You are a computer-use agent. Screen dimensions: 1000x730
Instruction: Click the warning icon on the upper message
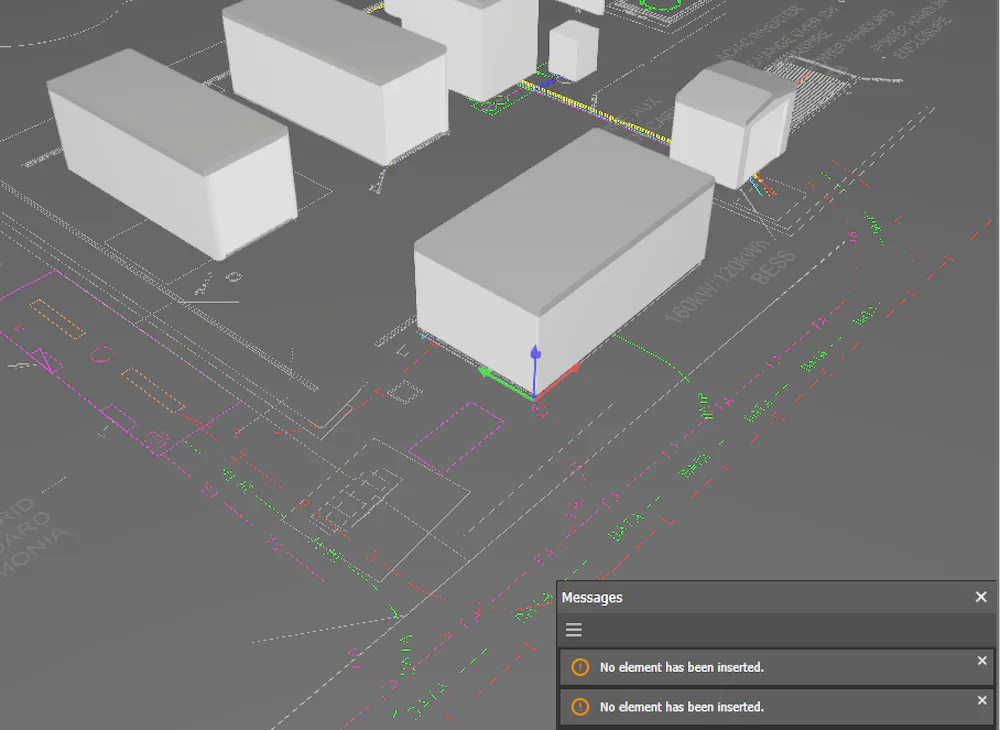[580, 667]
